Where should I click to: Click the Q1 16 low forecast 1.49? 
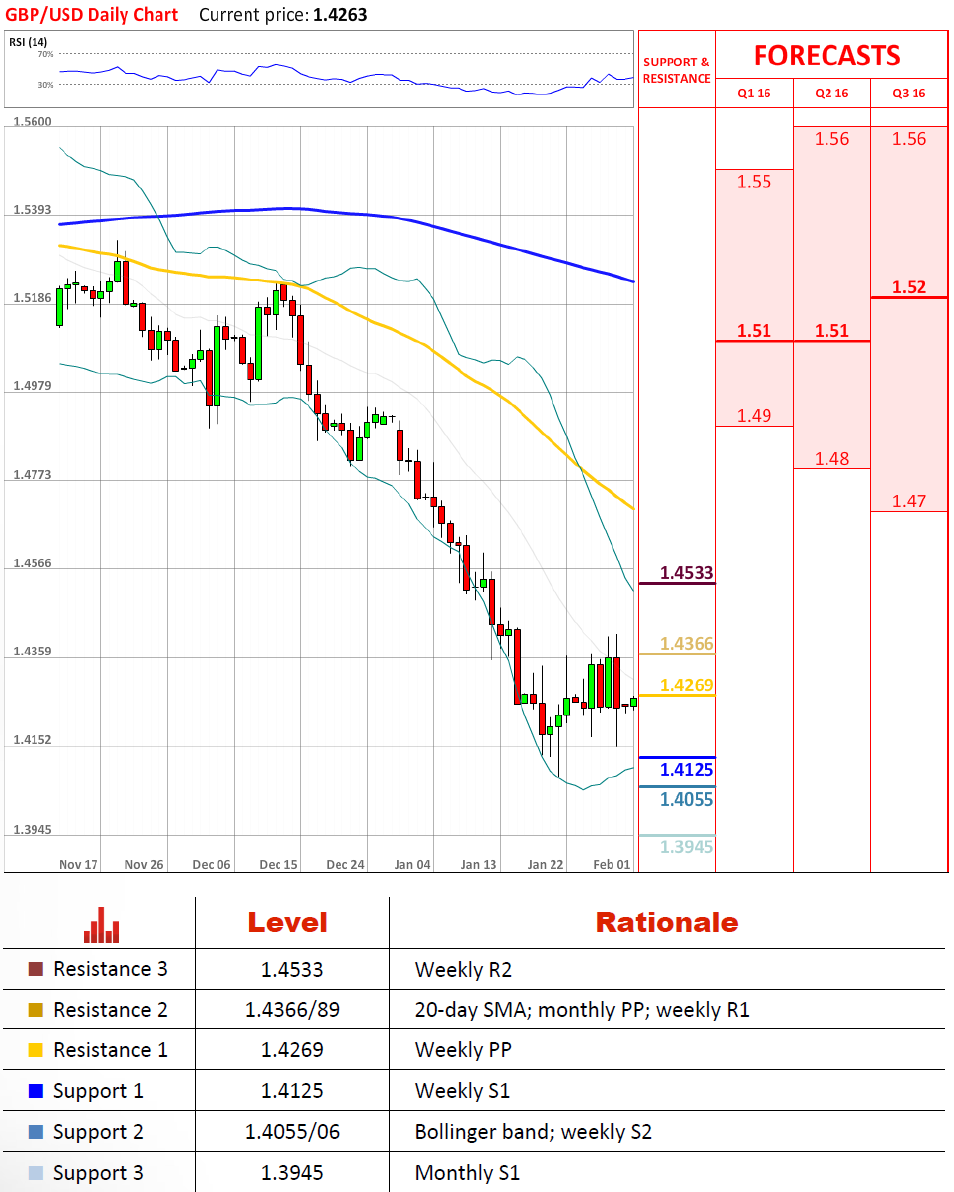click(x=754, y=416)
